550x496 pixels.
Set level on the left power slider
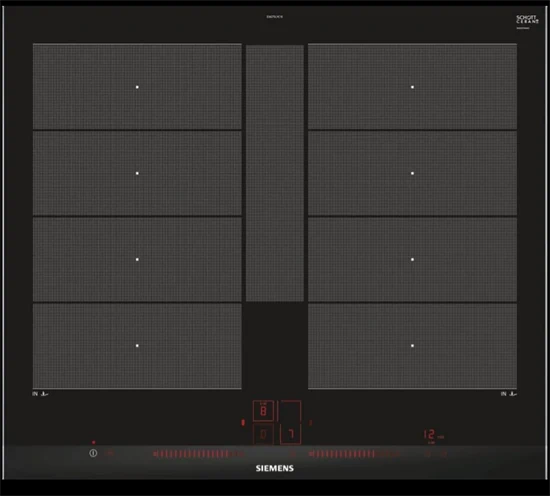click(x=198, y=454)
